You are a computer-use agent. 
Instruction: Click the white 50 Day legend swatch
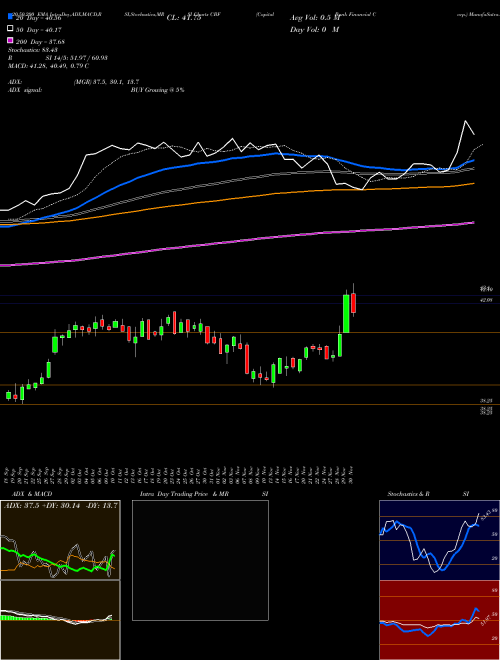pyautogui.click(x=10, y=29)
